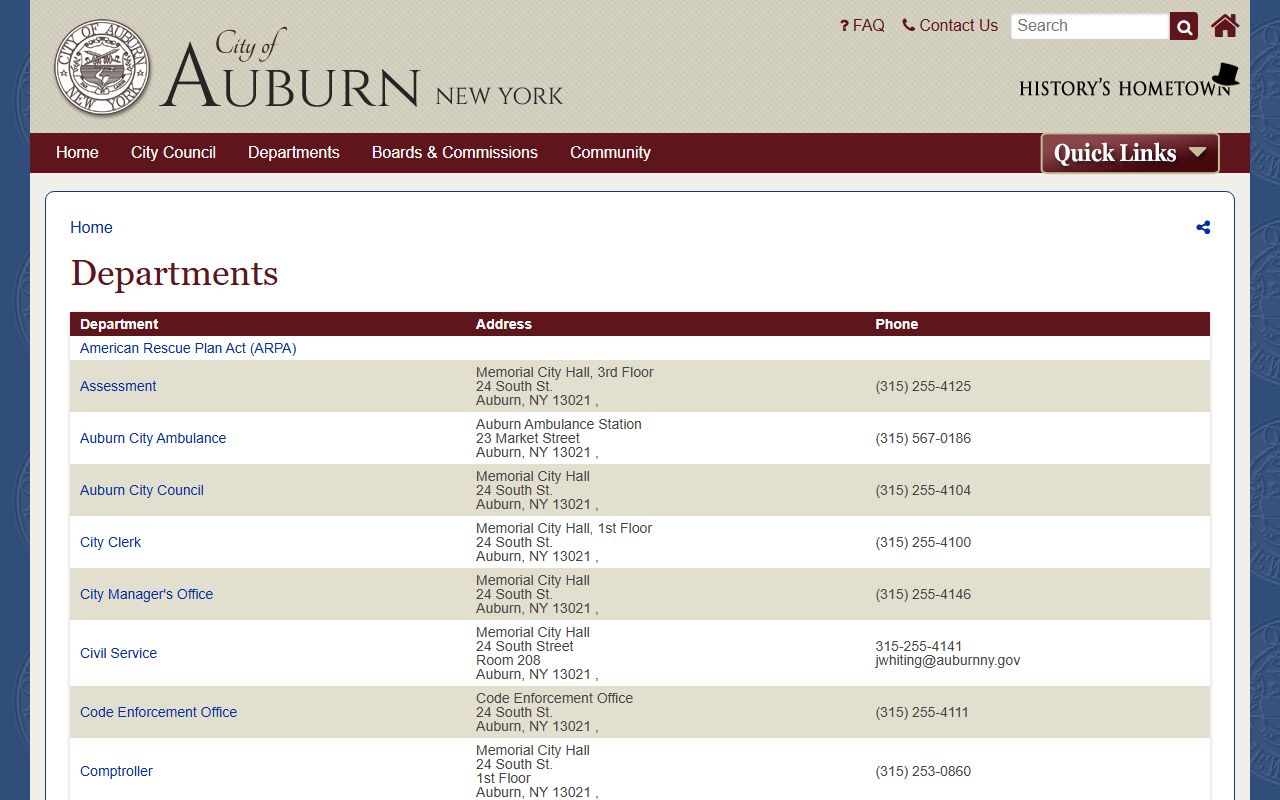Click the History's Hometown logo
Screen dimensions: 1280x800
coord(1129,81)
